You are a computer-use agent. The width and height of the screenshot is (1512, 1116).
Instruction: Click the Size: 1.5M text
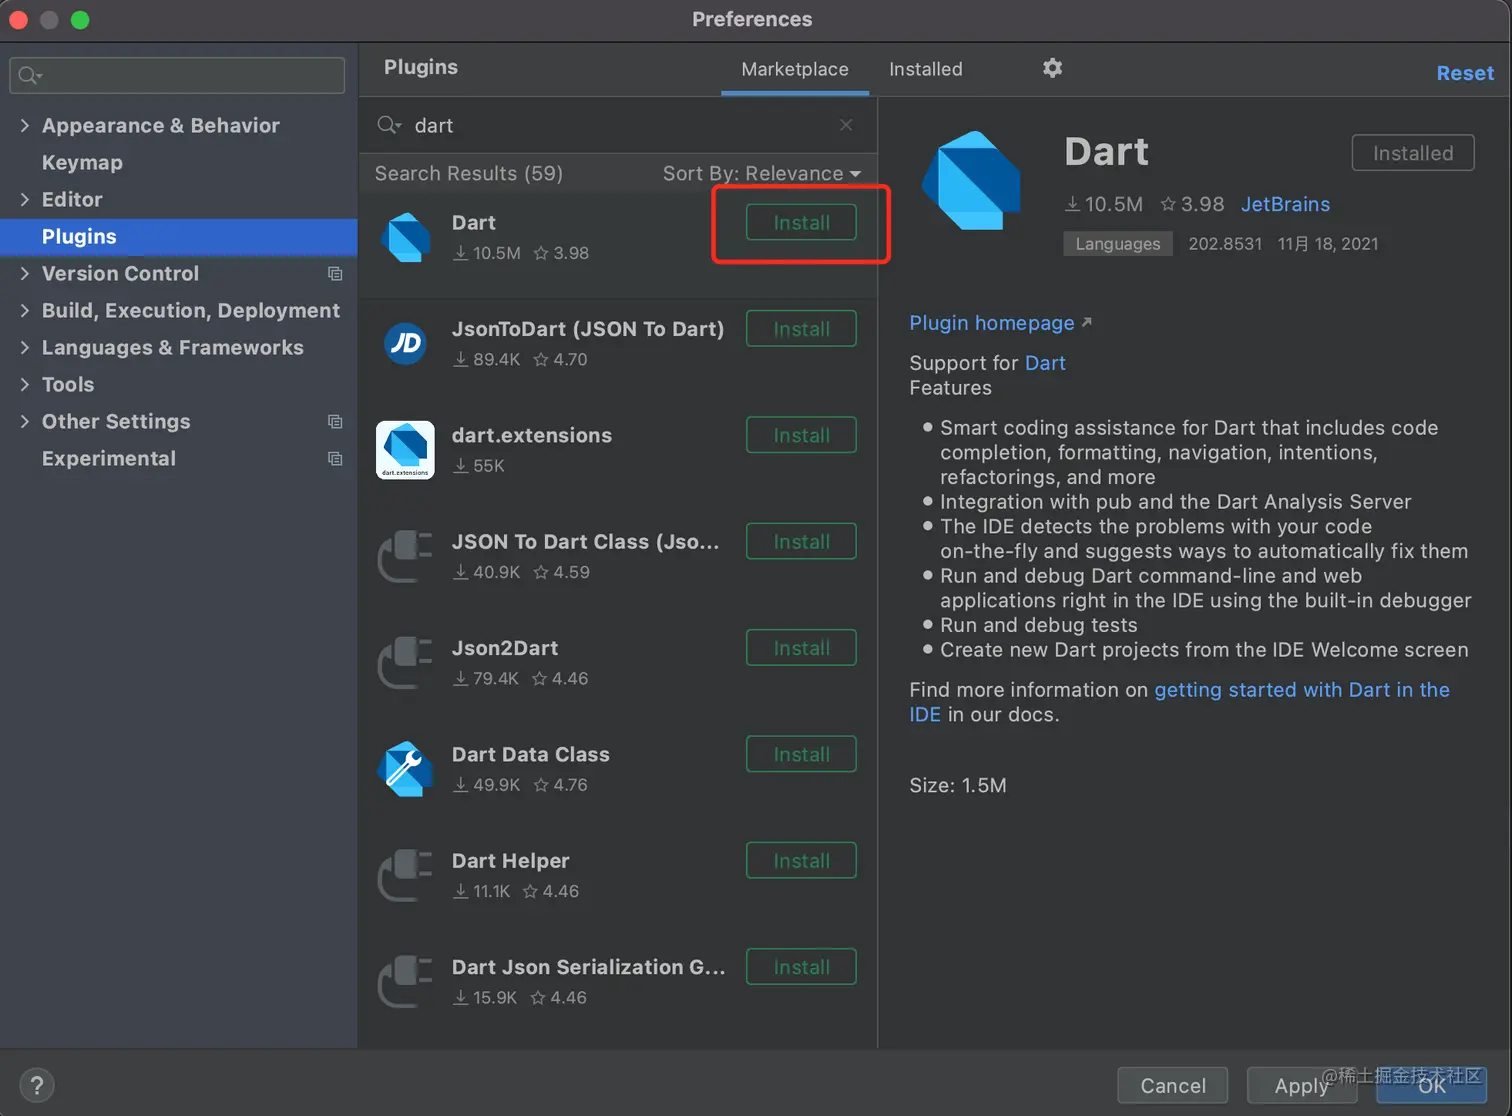[957, 785]
